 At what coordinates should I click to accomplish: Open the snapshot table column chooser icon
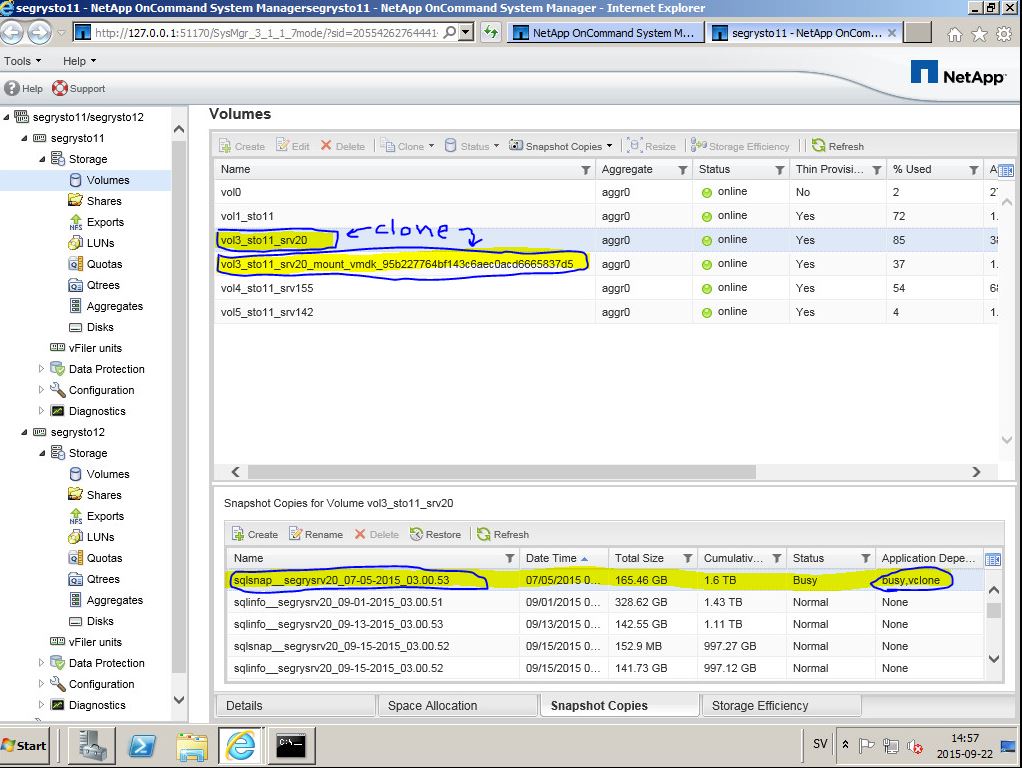(993, 559)
